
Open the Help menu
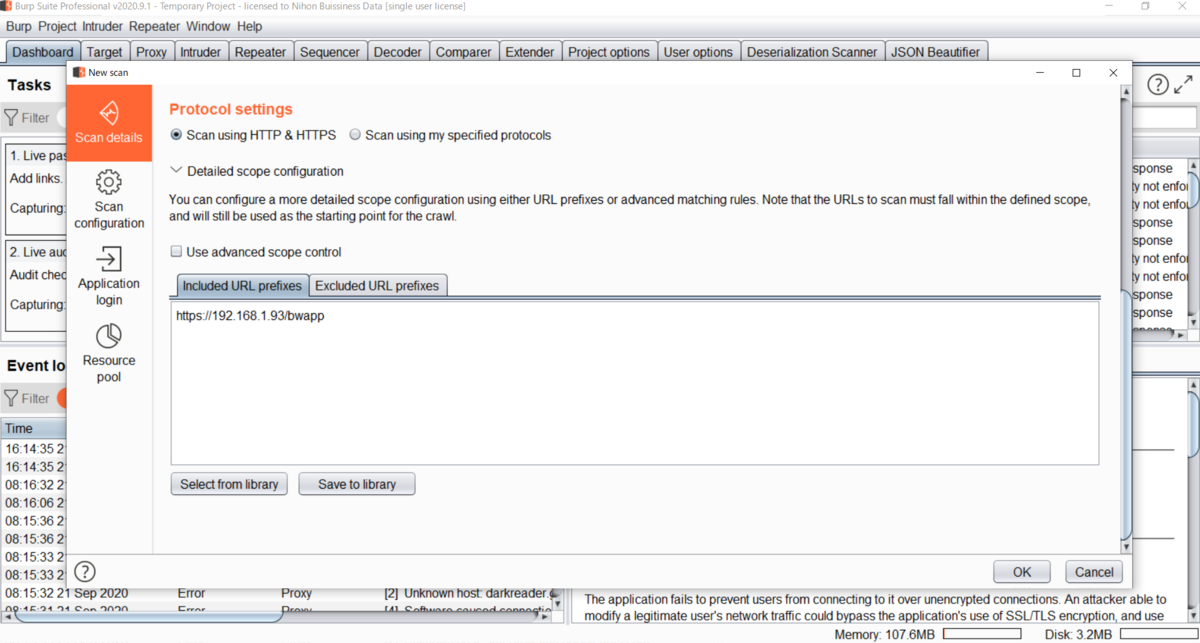tap(250, 26)
